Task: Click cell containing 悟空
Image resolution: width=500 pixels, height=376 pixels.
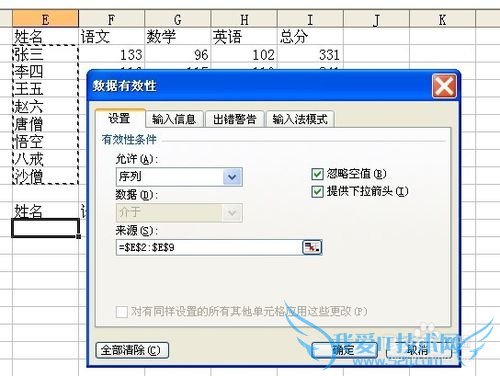Action: pos(45,141)
